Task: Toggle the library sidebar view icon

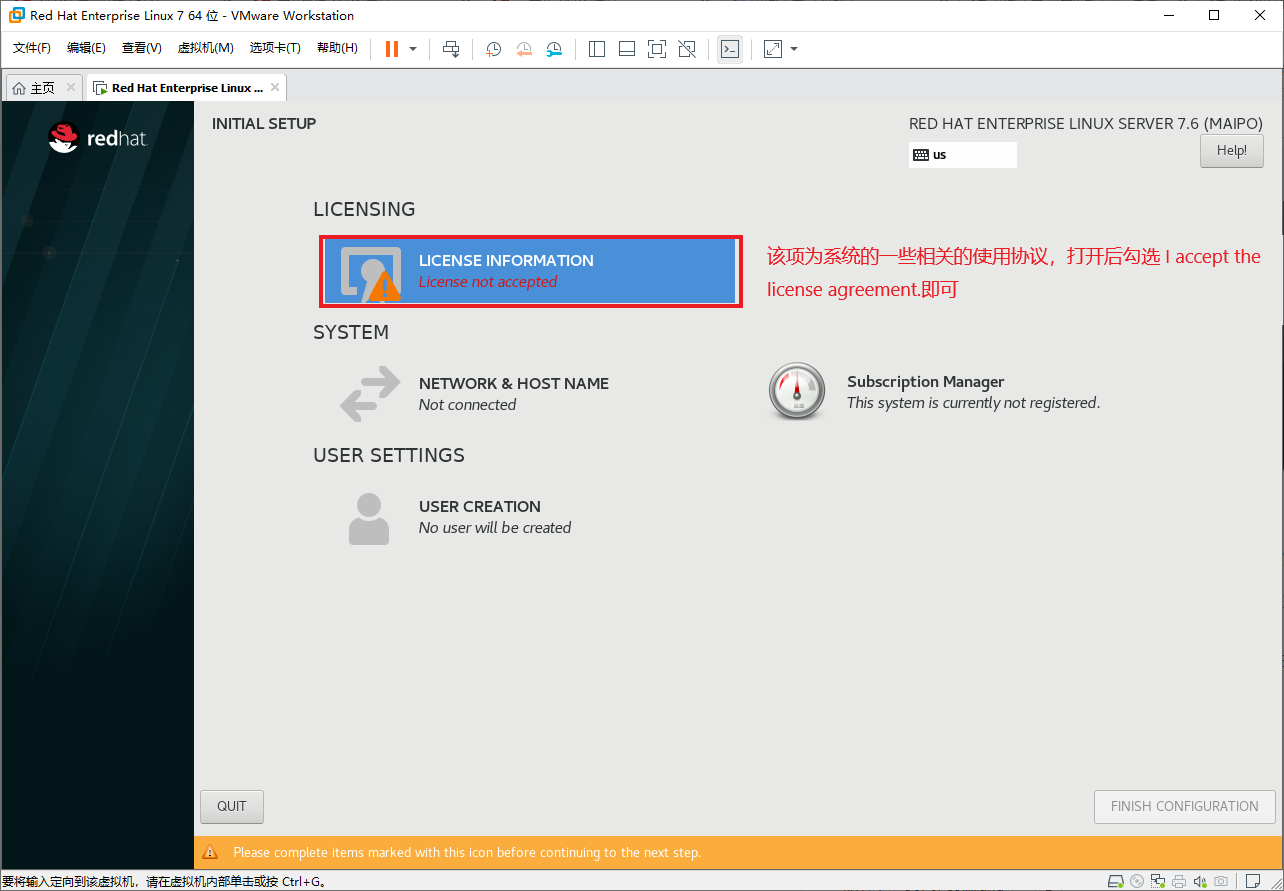Action: click(597, 49)
